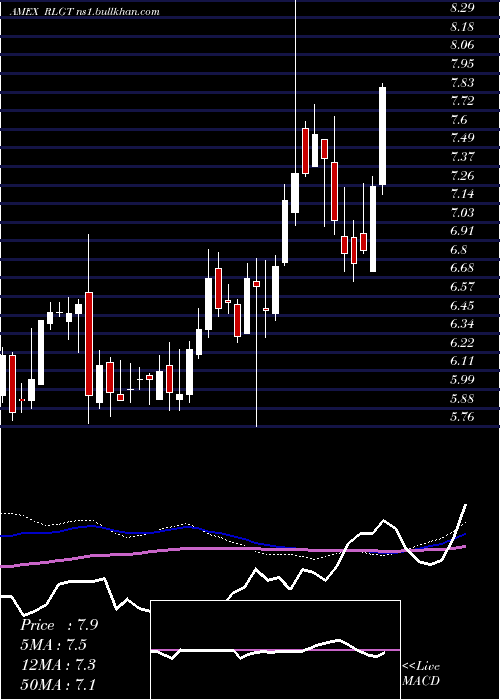The width and height of the screenshot is (500, 700).
Task: Click the AMEX RLGT ns1.bullkhan.com title text
Action: tap(85, 12)
